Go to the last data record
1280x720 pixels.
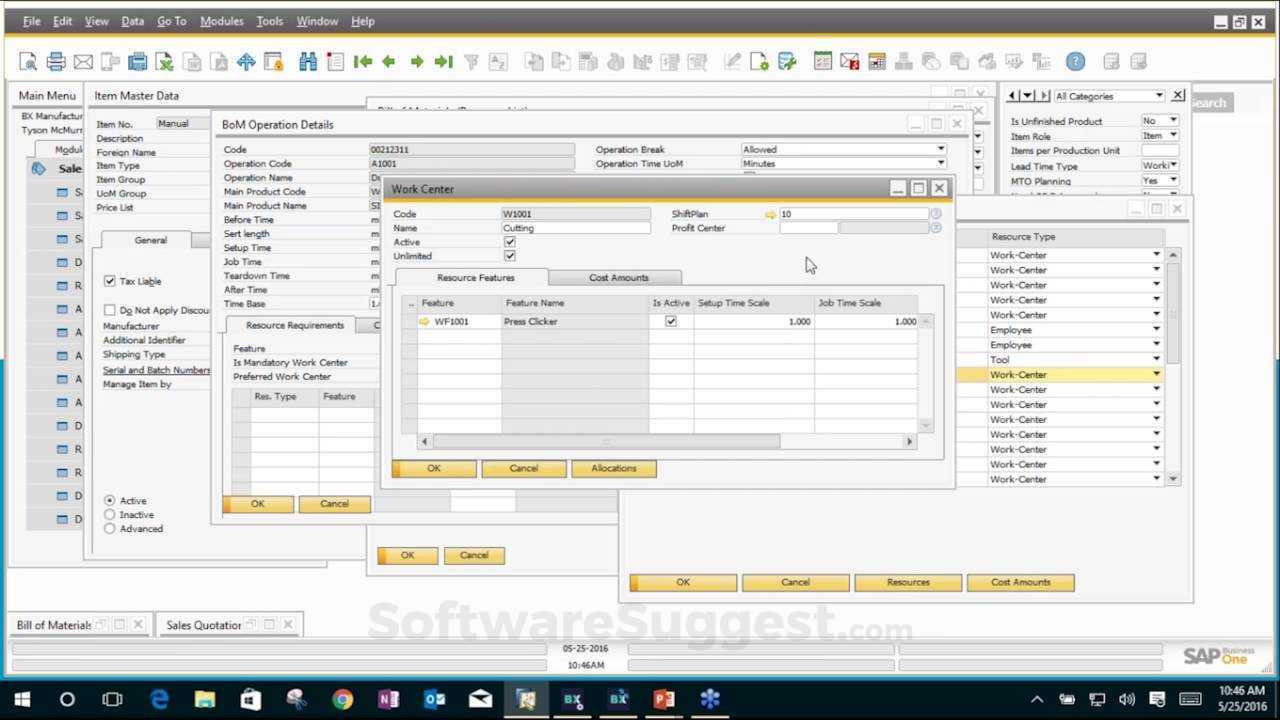444,62
